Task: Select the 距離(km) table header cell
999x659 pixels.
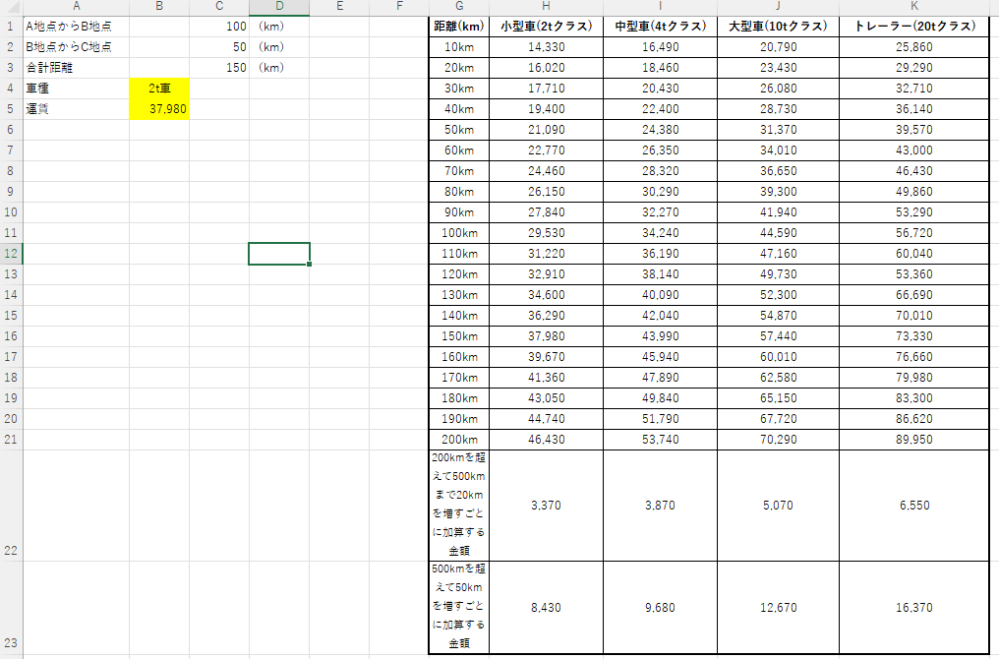Action: (x=459, y=27)
